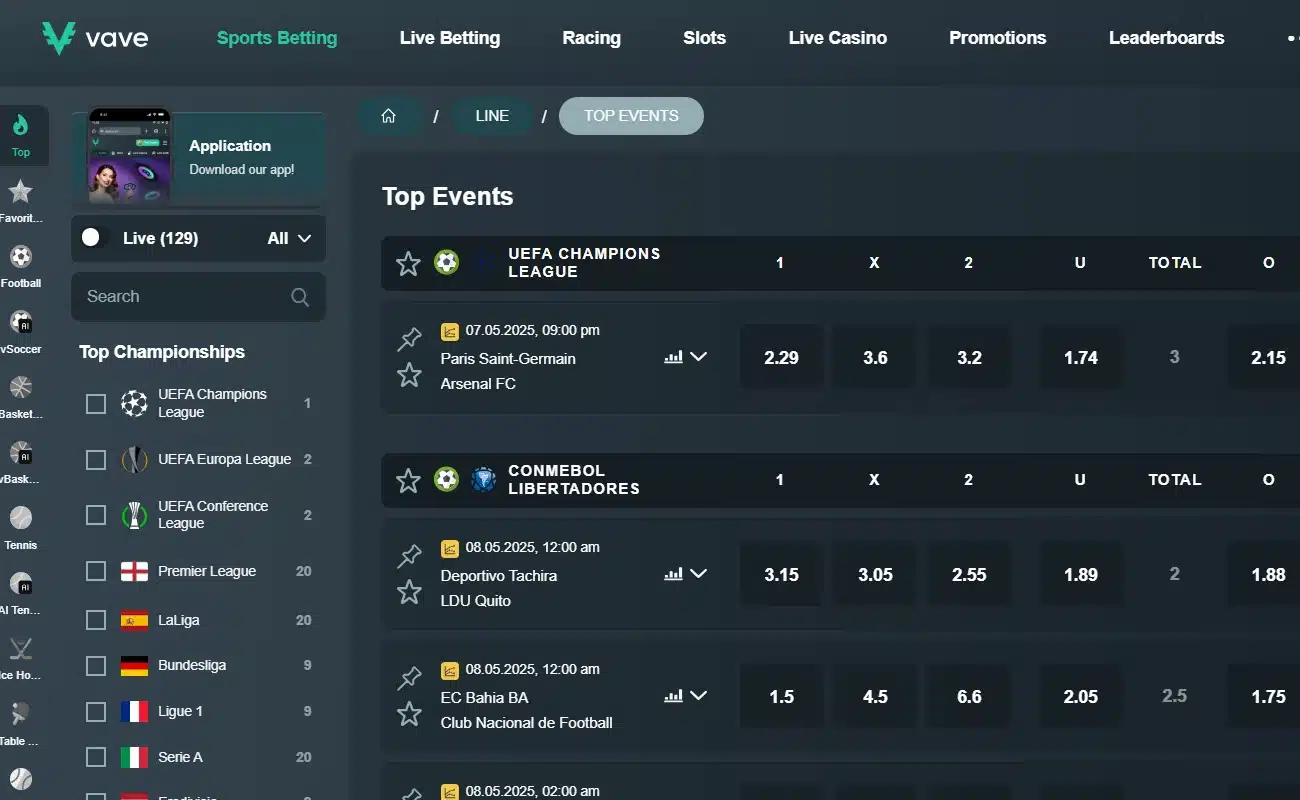
Task: Click the LINE breadcrumb
Action: [x=492, y=116]
